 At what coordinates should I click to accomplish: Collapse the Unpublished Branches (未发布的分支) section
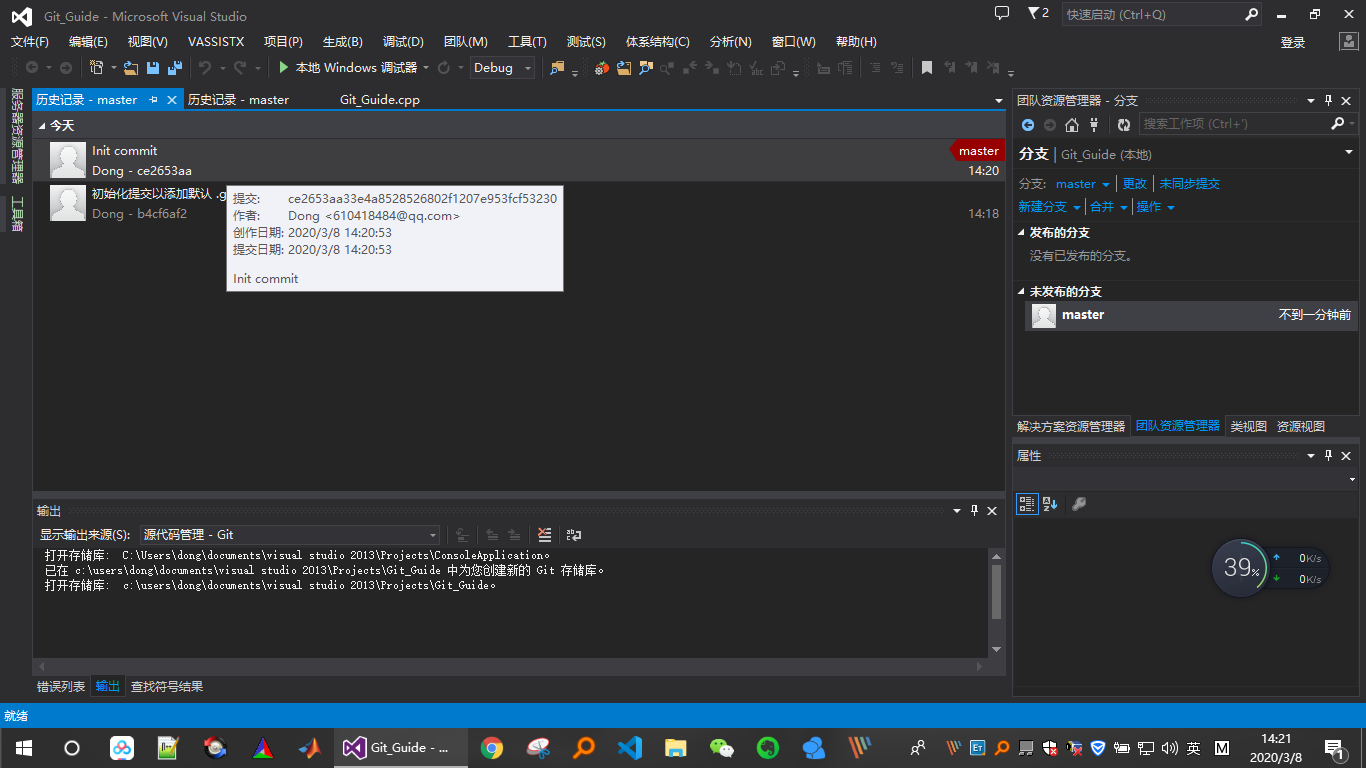pos(1022,292)
